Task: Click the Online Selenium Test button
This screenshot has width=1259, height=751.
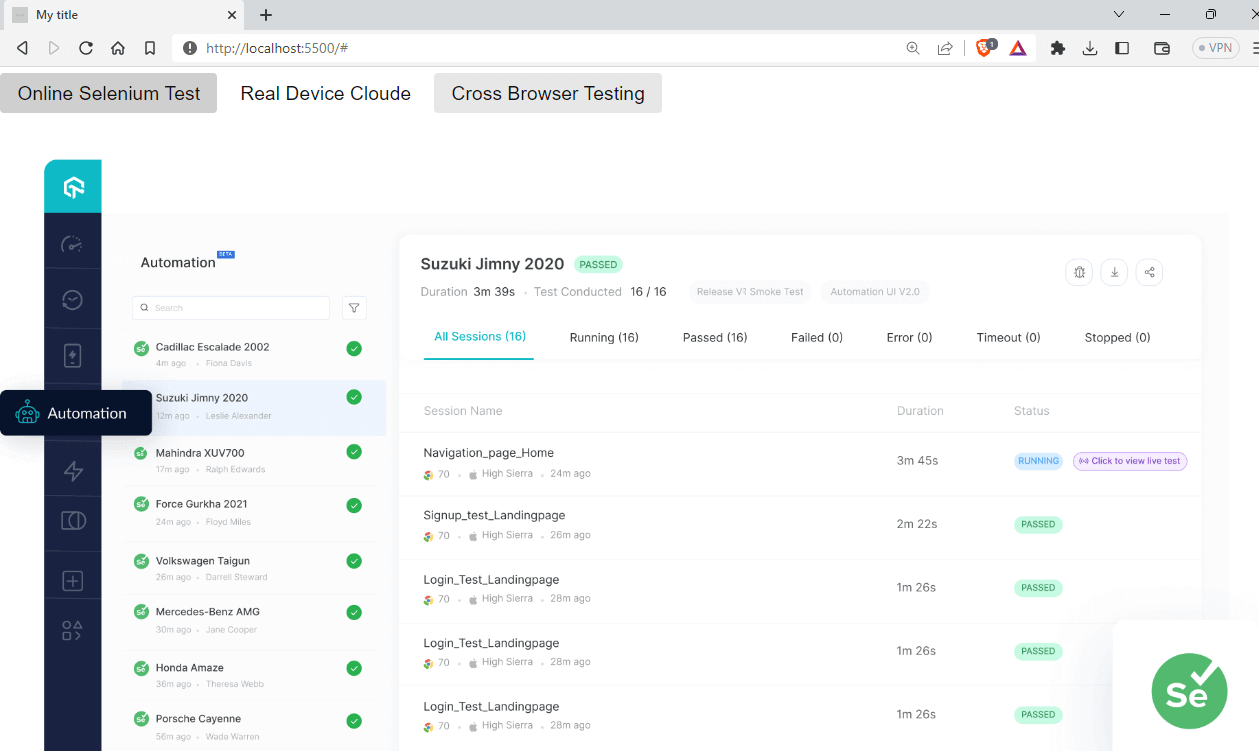Action: pyautogui.click(x=109, y=92)
